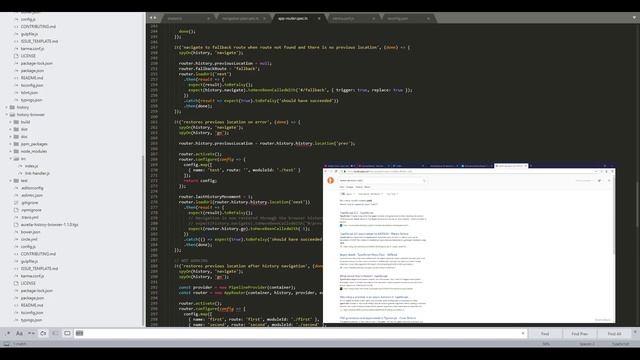Click the search magnifier icon in browser
Image resolution: width=640 pixels, height=360 pixels.
coord(424,180)
